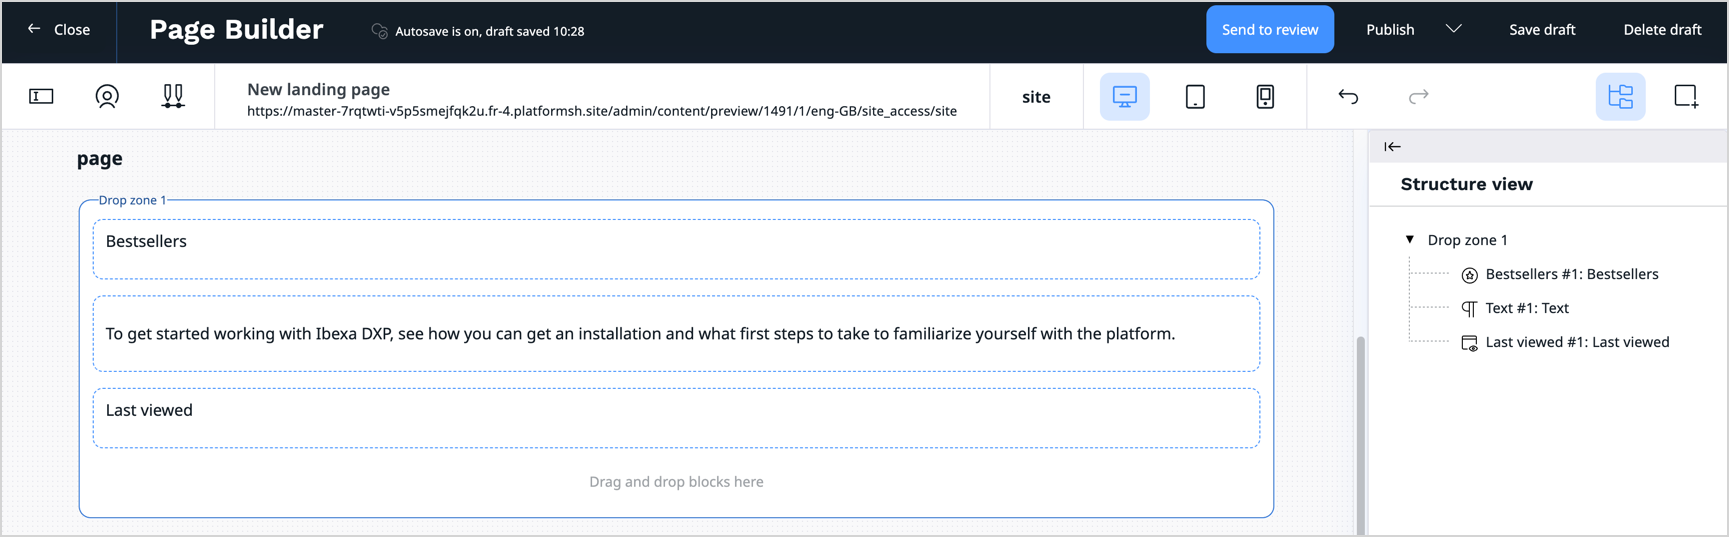1729x537 pixels.
Task: Collapse the Structure view side panel
Action: click(x=1392, y=146)
